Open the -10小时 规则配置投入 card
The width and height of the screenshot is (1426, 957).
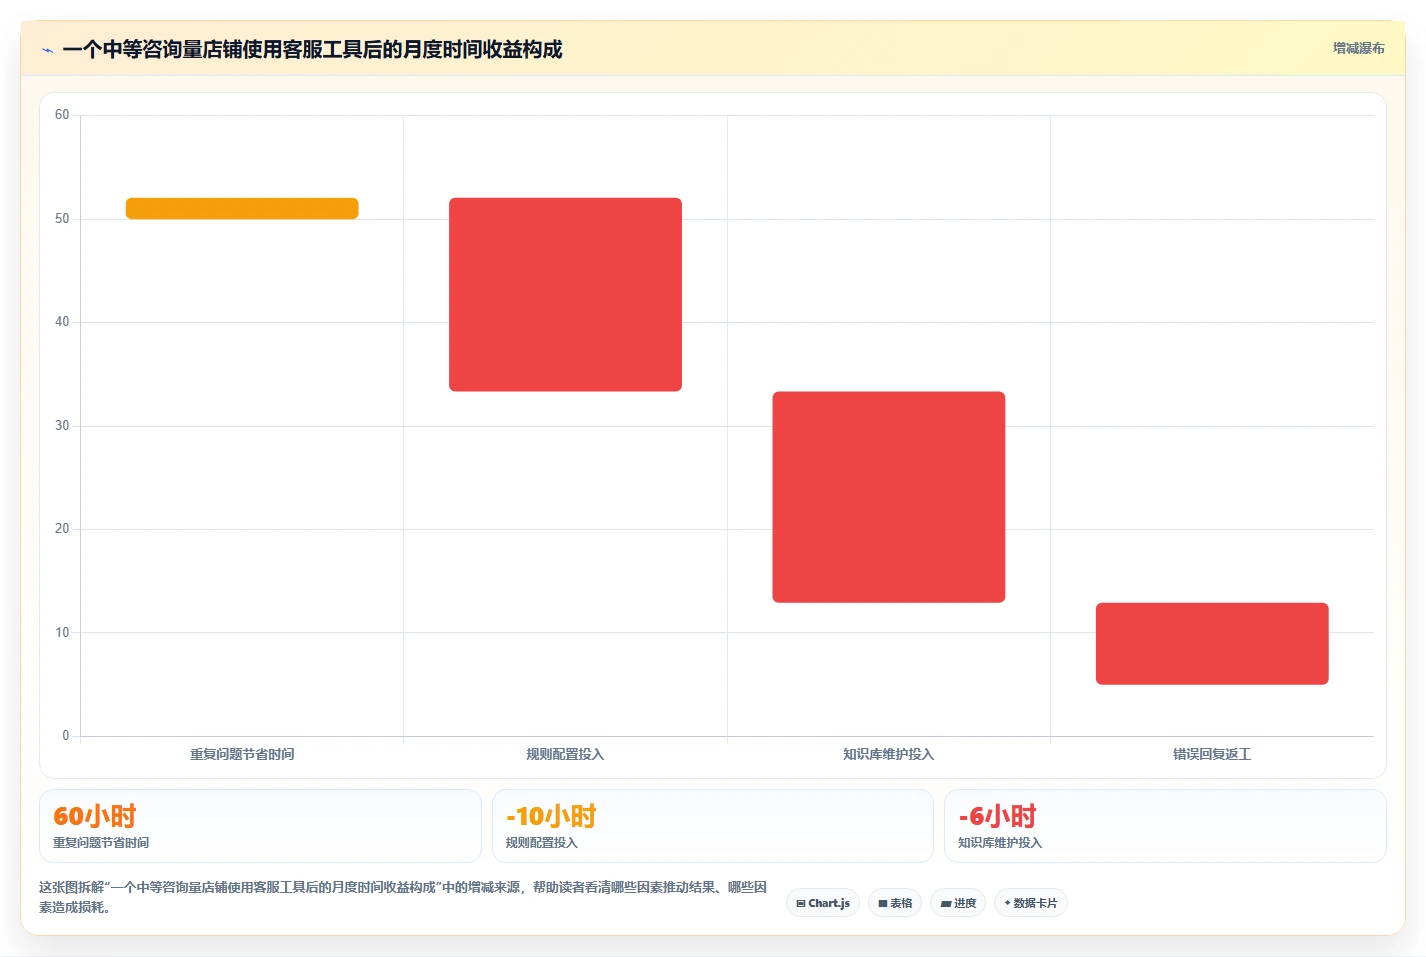(712, 826)
